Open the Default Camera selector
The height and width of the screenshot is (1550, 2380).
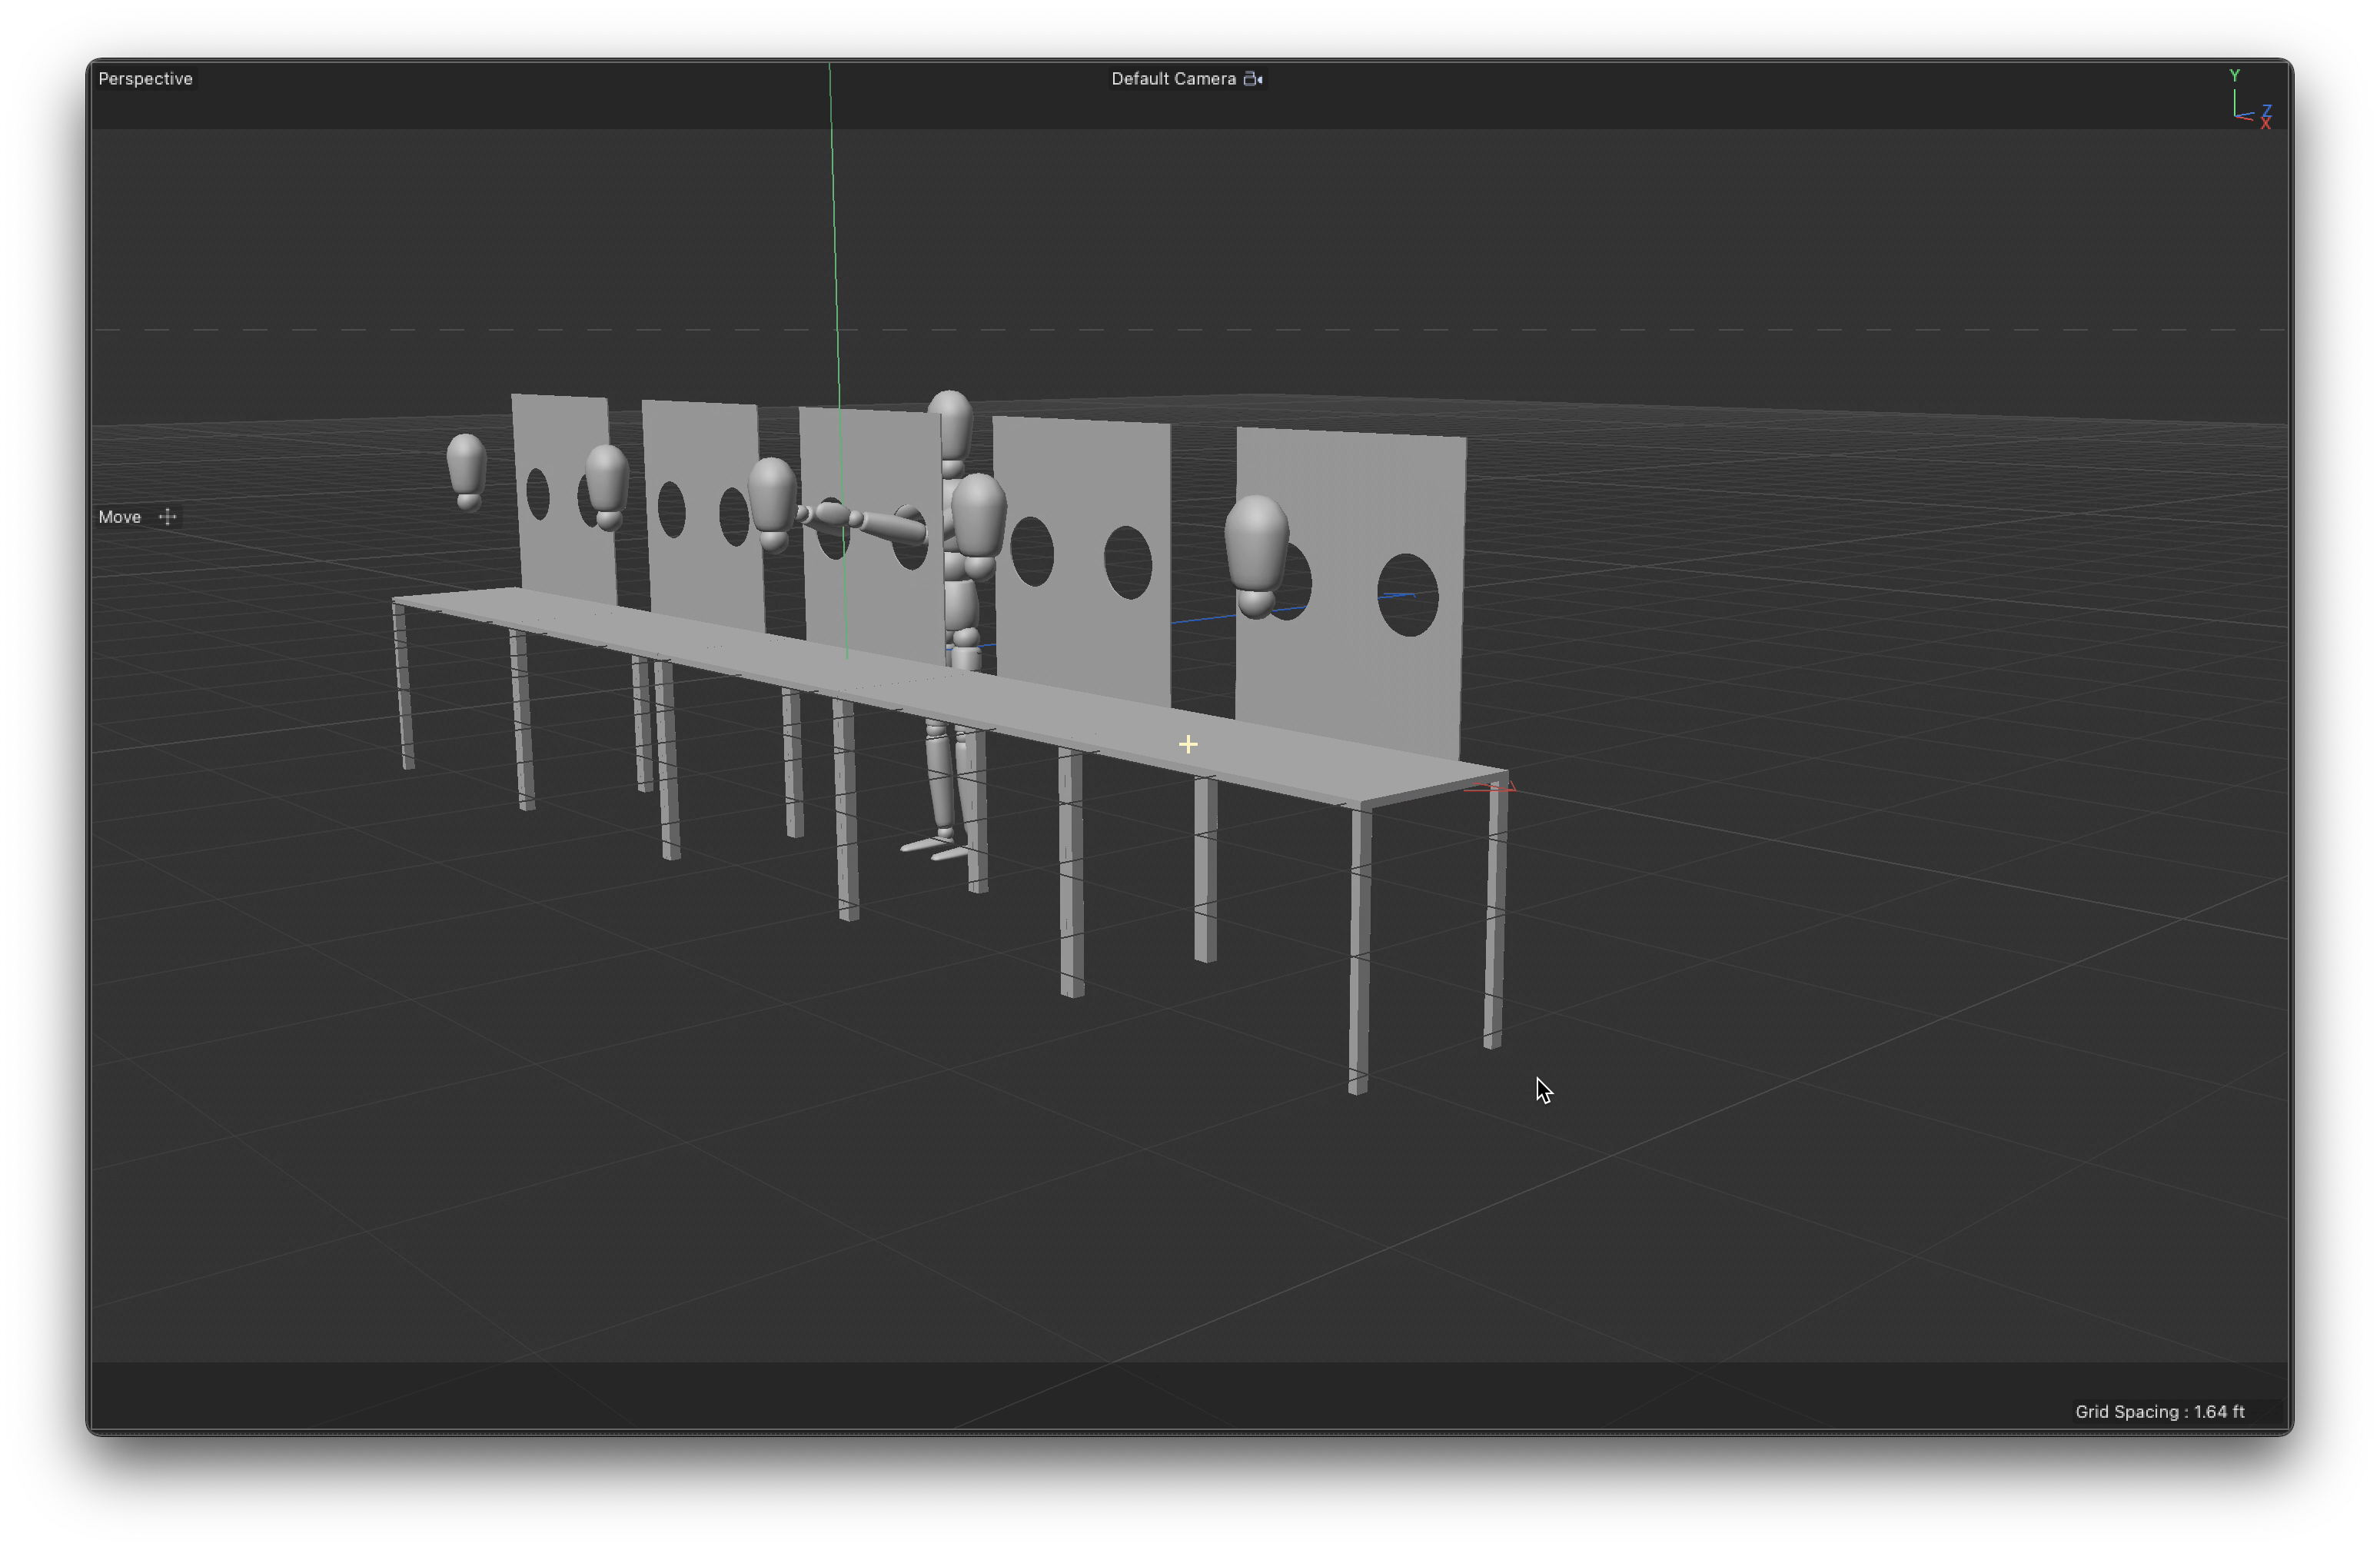(x=1173, y=79)
